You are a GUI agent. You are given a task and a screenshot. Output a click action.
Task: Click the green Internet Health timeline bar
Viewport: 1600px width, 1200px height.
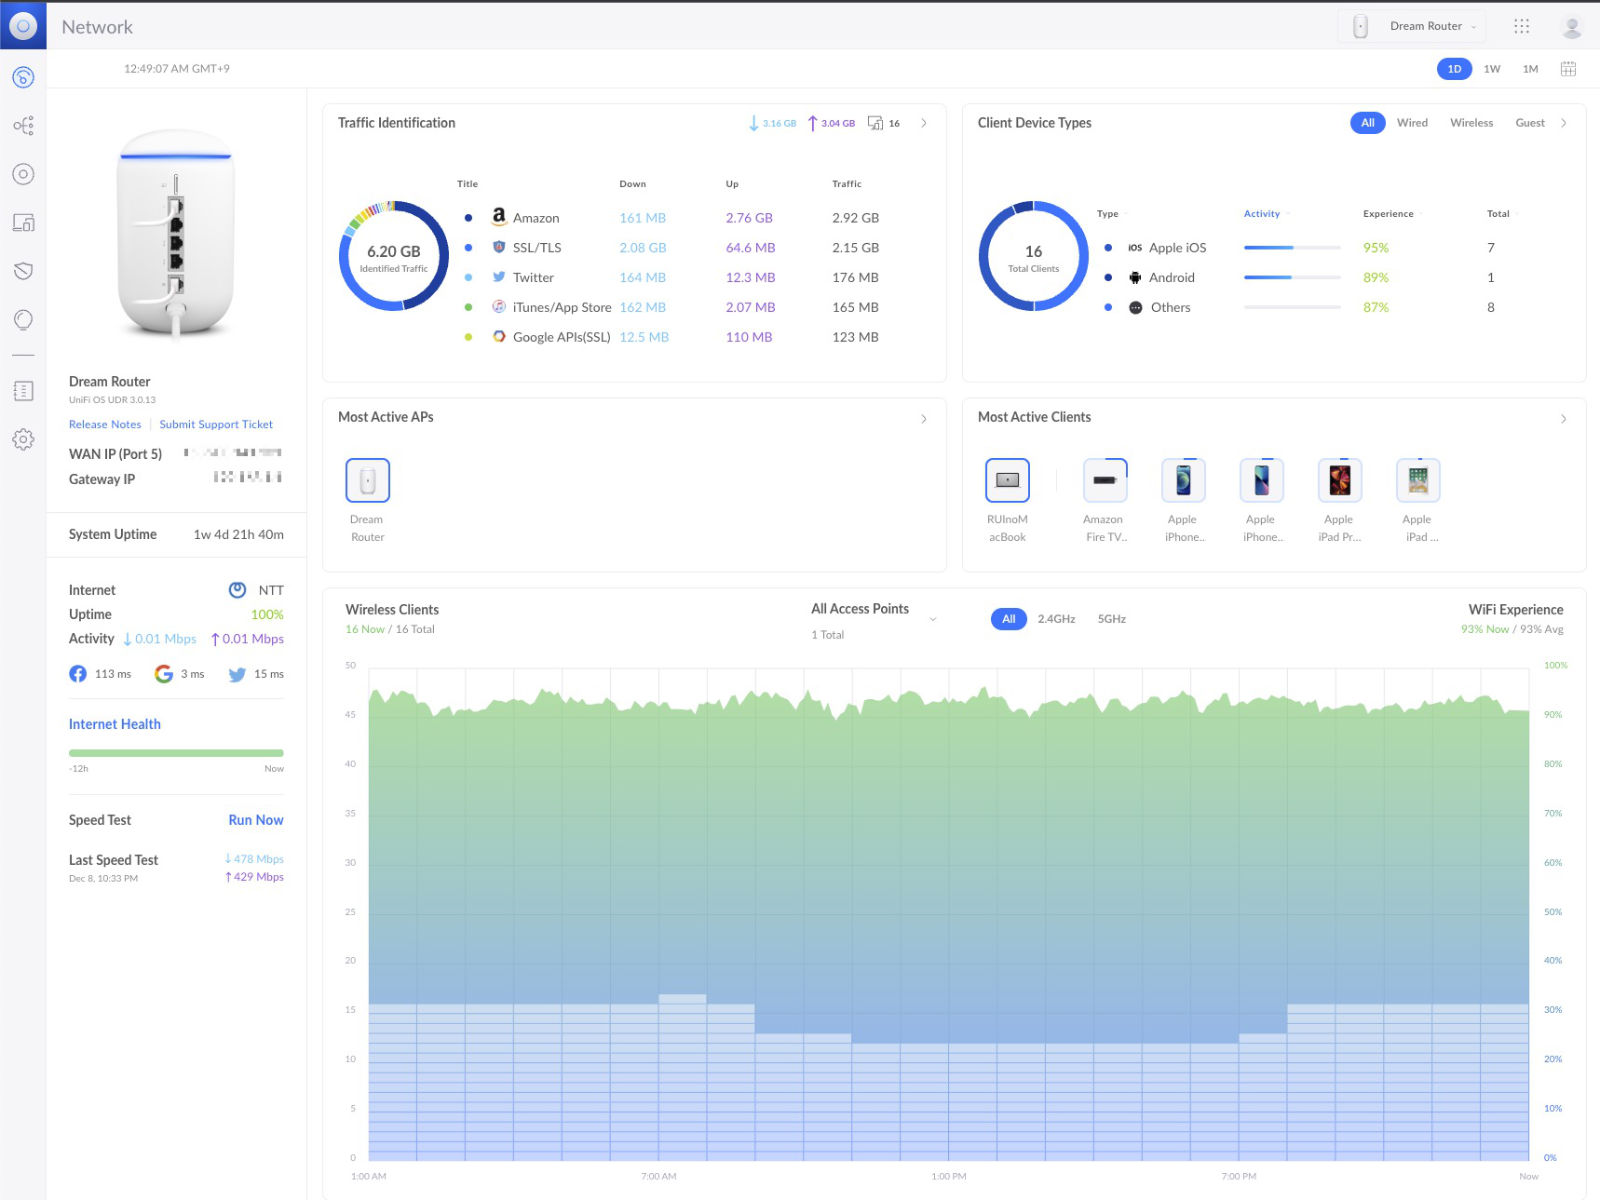pos(176,753)
